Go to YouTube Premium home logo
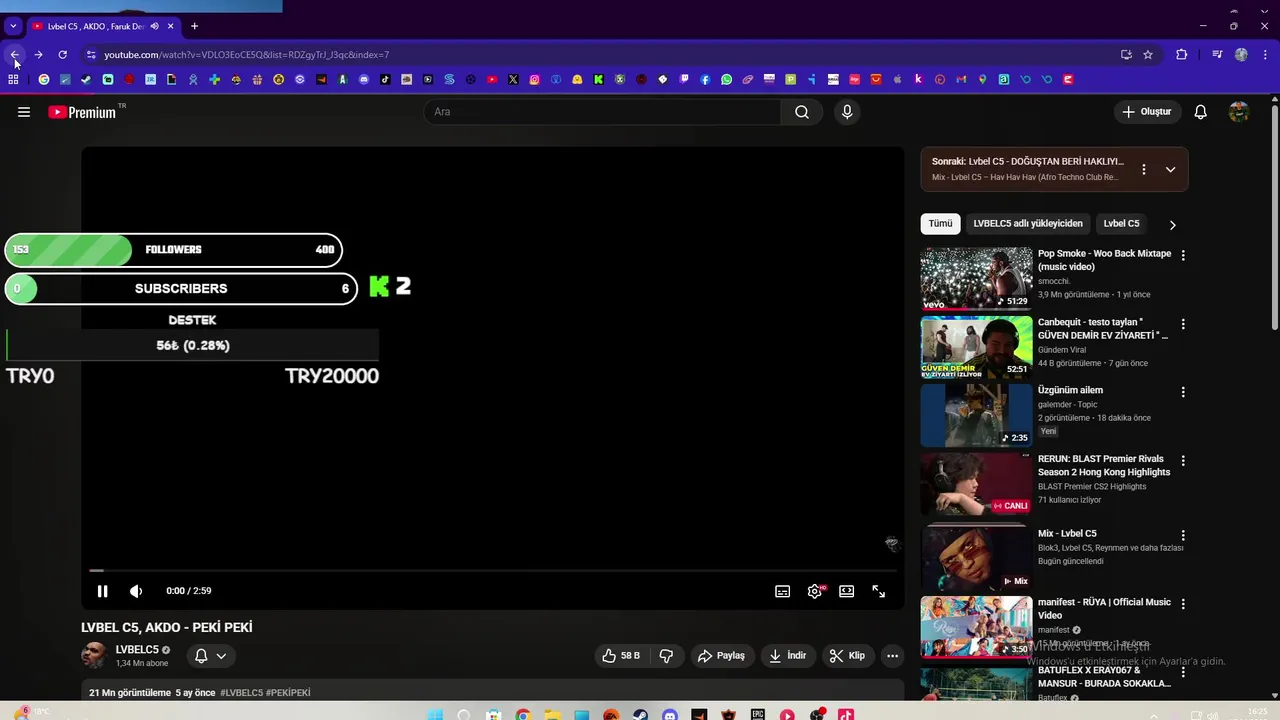The height and width of the screenshot is (720, 1280). [82, 112]
